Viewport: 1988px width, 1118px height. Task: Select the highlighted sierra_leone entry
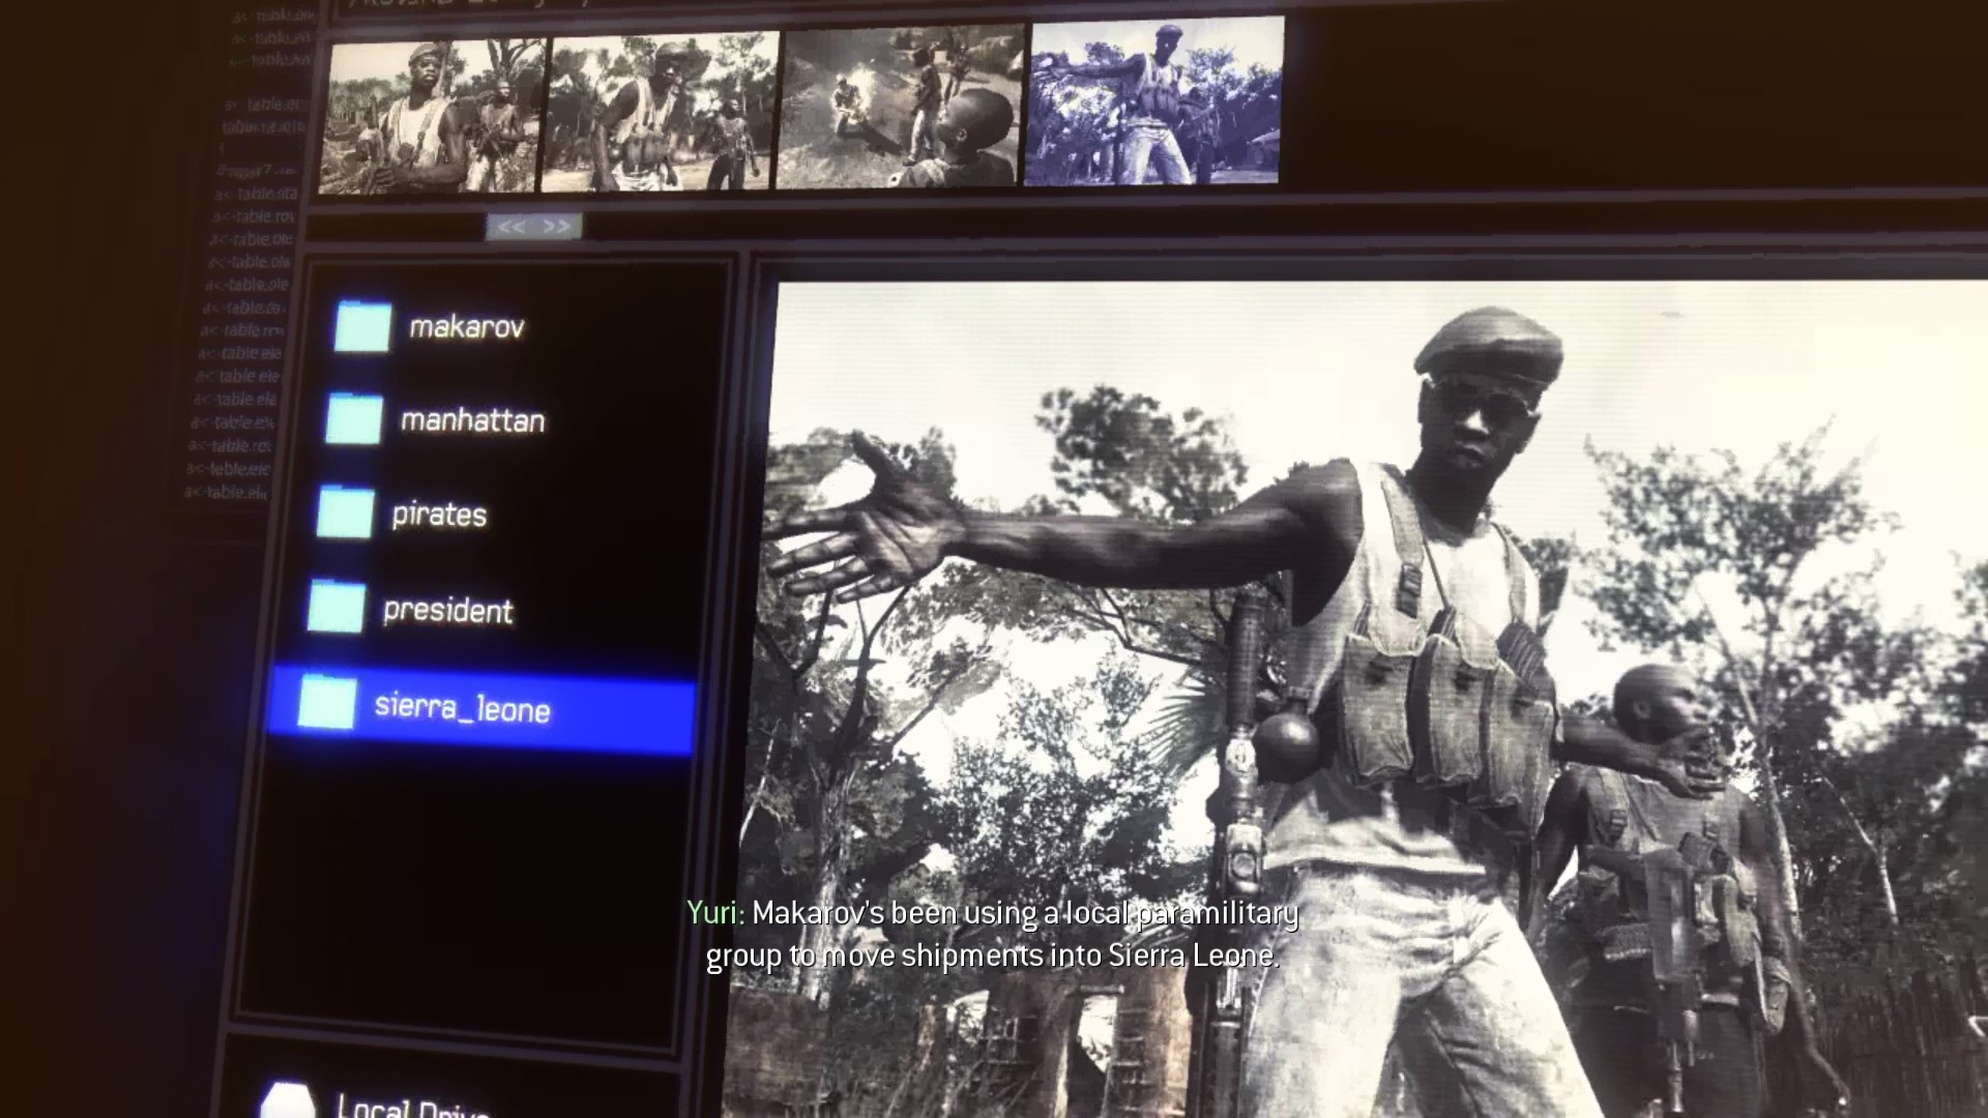click(x=482, y=708)
